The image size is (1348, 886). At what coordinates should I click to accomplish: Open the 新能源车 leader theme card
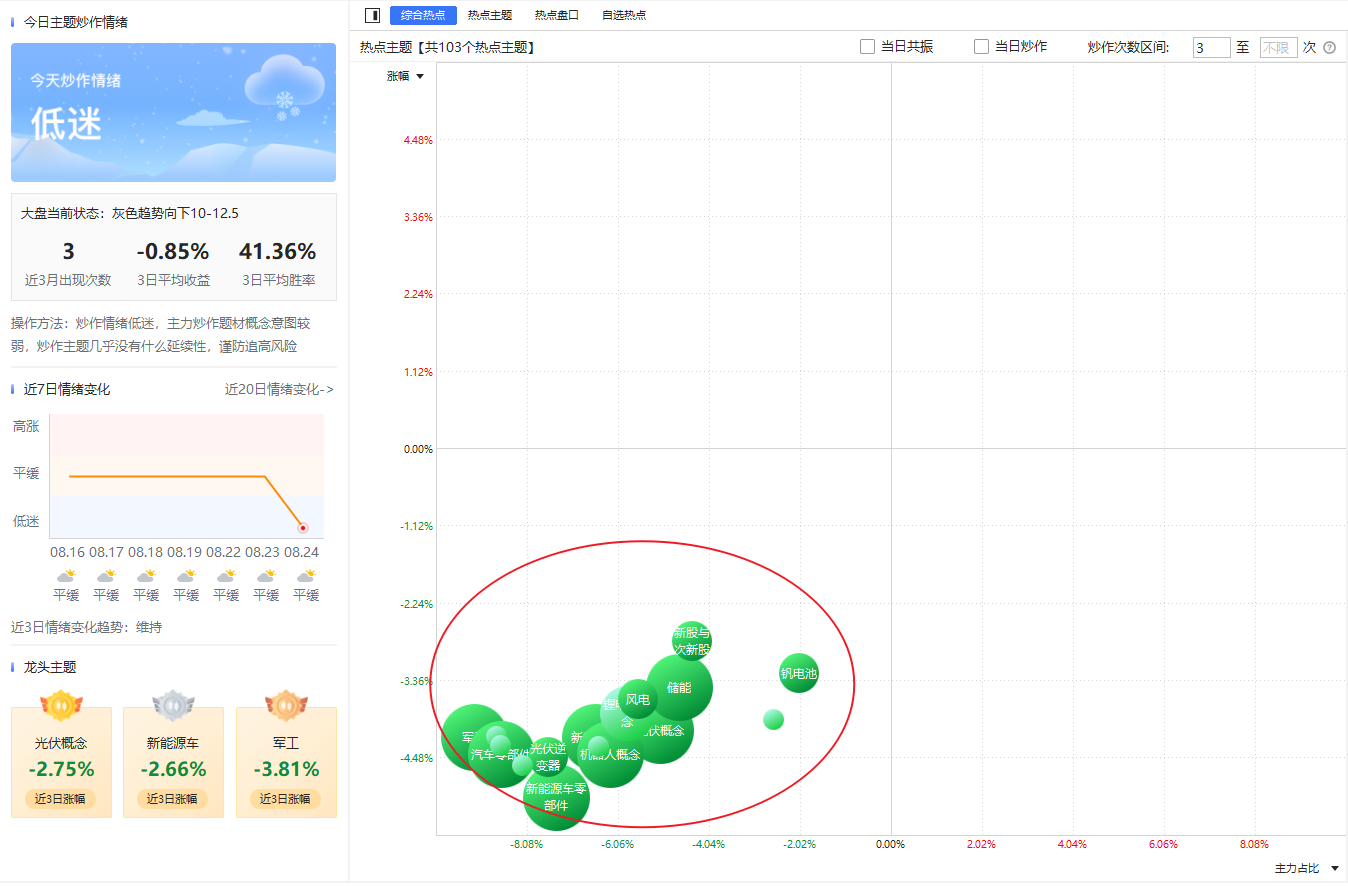pyautogui.click(x=173, y=762)
